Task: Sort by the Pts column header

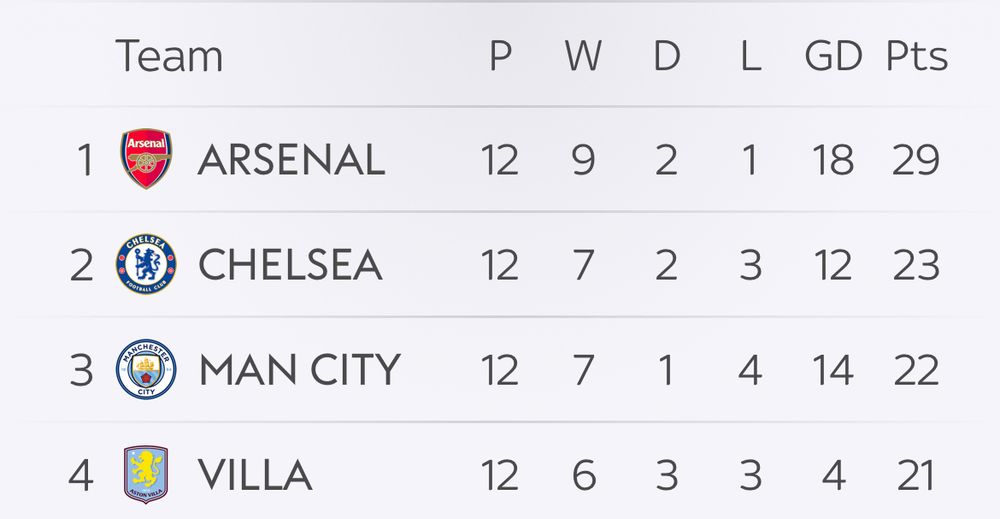Action: point(916,56)
